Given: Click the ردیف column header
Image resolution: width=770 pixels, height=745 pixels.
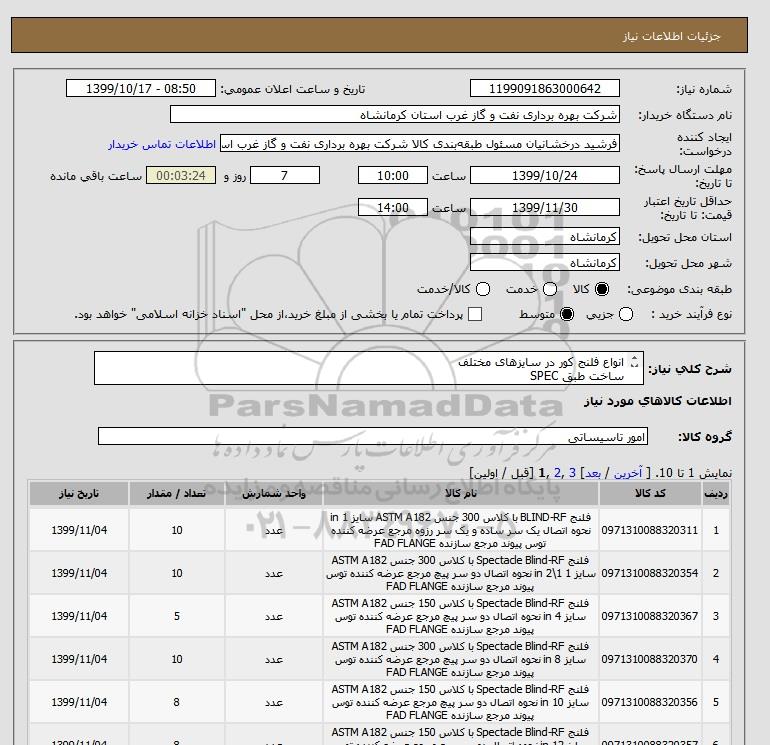Looking at the screenshot, I should 716,494.
